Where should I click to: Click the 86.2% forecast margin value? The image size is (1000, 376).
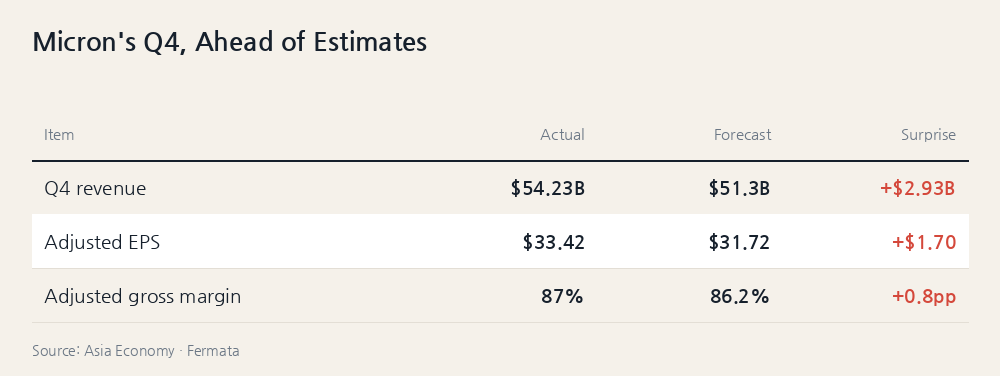pos(739,297)
